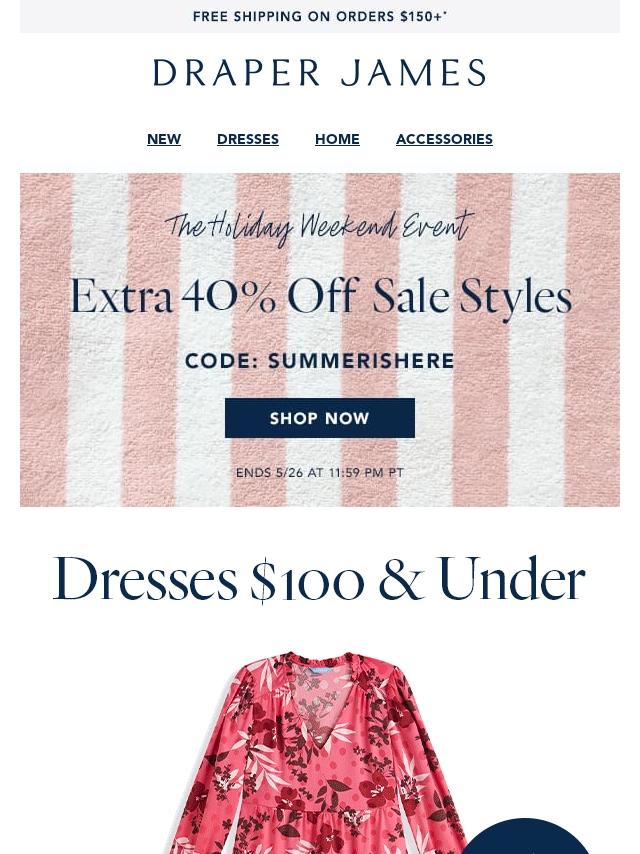The width and height of the screenshot is (640, 854).
Task: Click the CODE: SUMMERISHERE promo text
Action: (320, 361)
